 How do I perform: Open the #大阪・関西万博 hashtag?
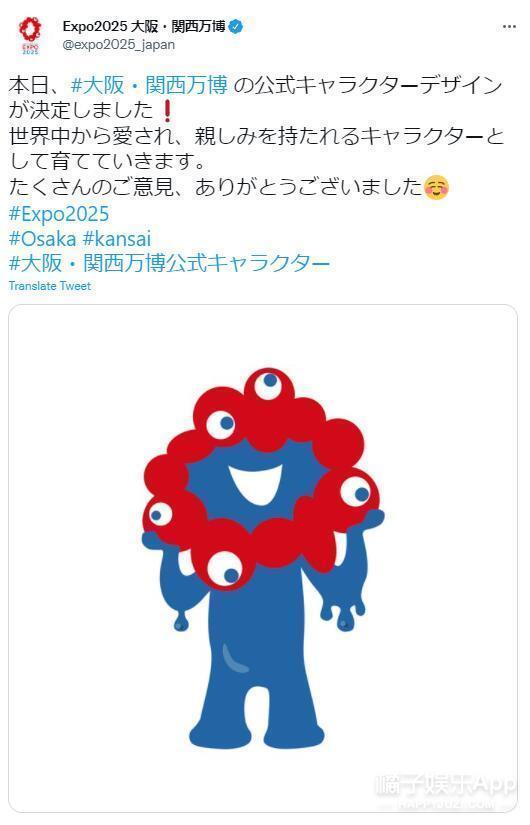[149, 85]
